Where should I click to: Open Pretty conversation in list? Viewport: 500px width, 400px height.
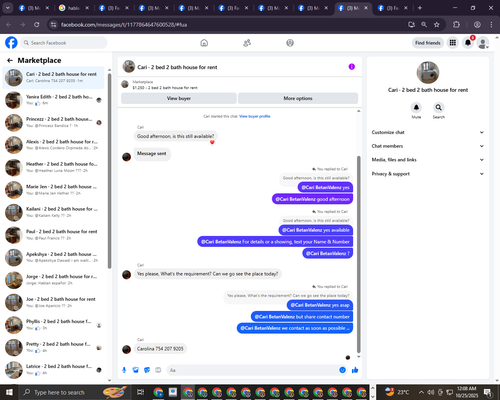54,347
